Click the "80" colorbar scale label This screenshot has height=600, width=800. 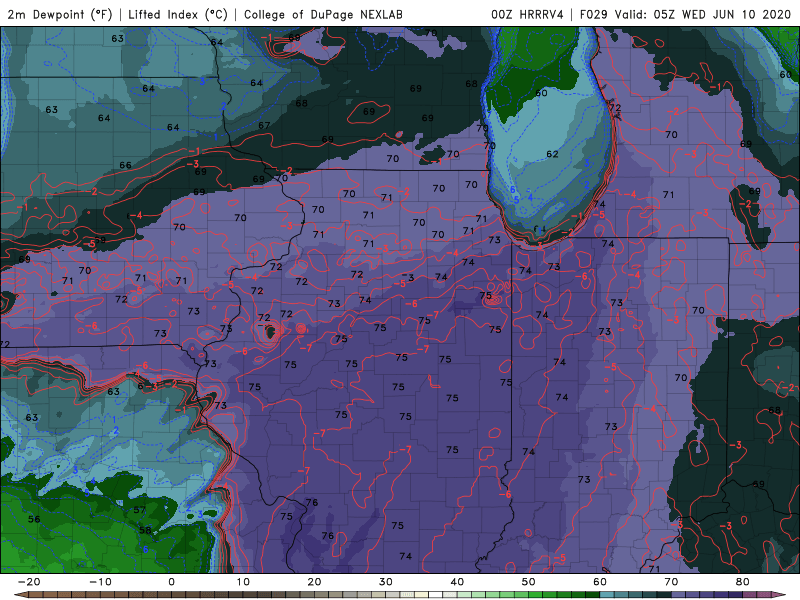[x=743, y=582]
